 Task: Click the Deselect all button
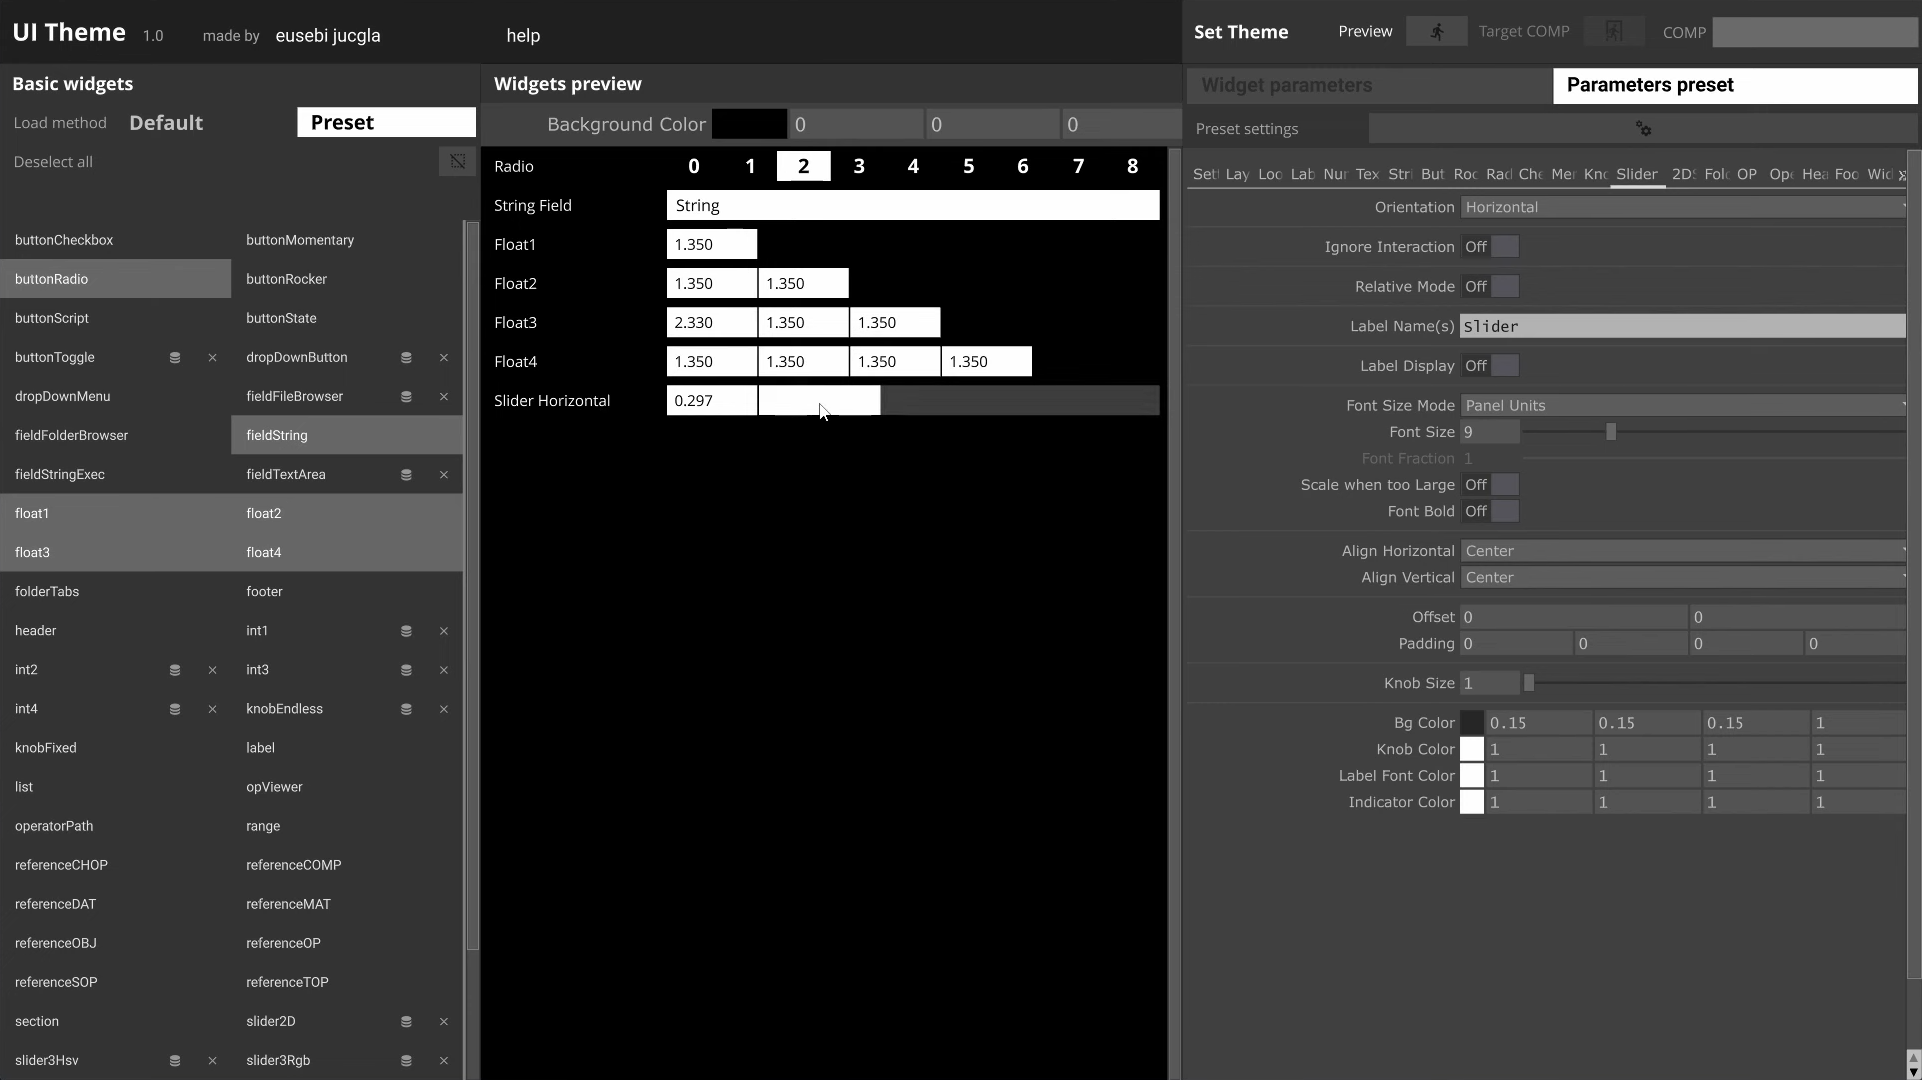pos(53,161)
